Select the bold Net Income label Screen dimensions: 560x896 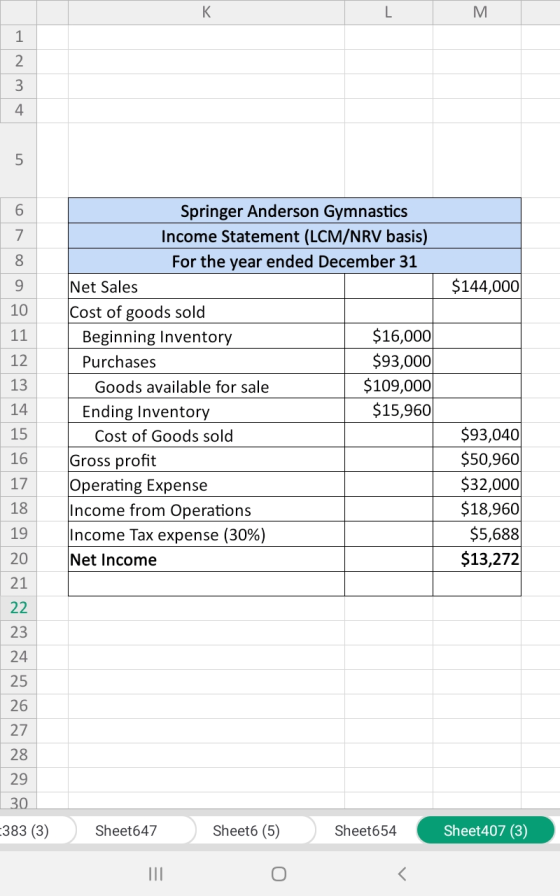[206, 559]
